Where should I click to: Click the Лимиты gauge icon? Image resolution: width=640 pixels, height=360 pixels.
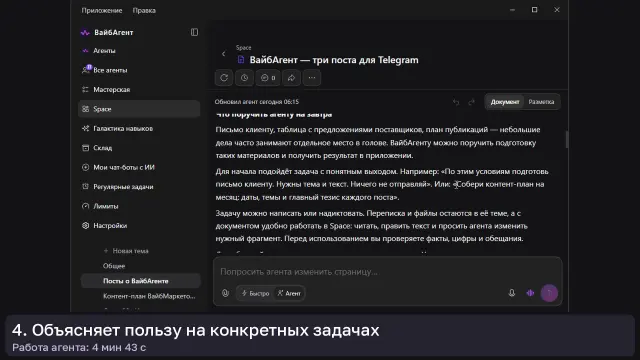tap(85, 206)
